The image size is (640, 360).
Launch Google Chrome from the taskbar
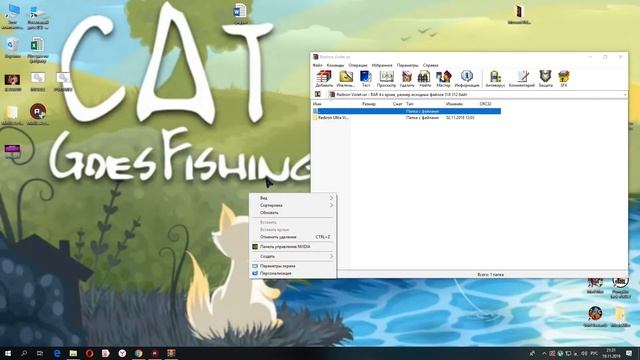click(x=138, y=353)
